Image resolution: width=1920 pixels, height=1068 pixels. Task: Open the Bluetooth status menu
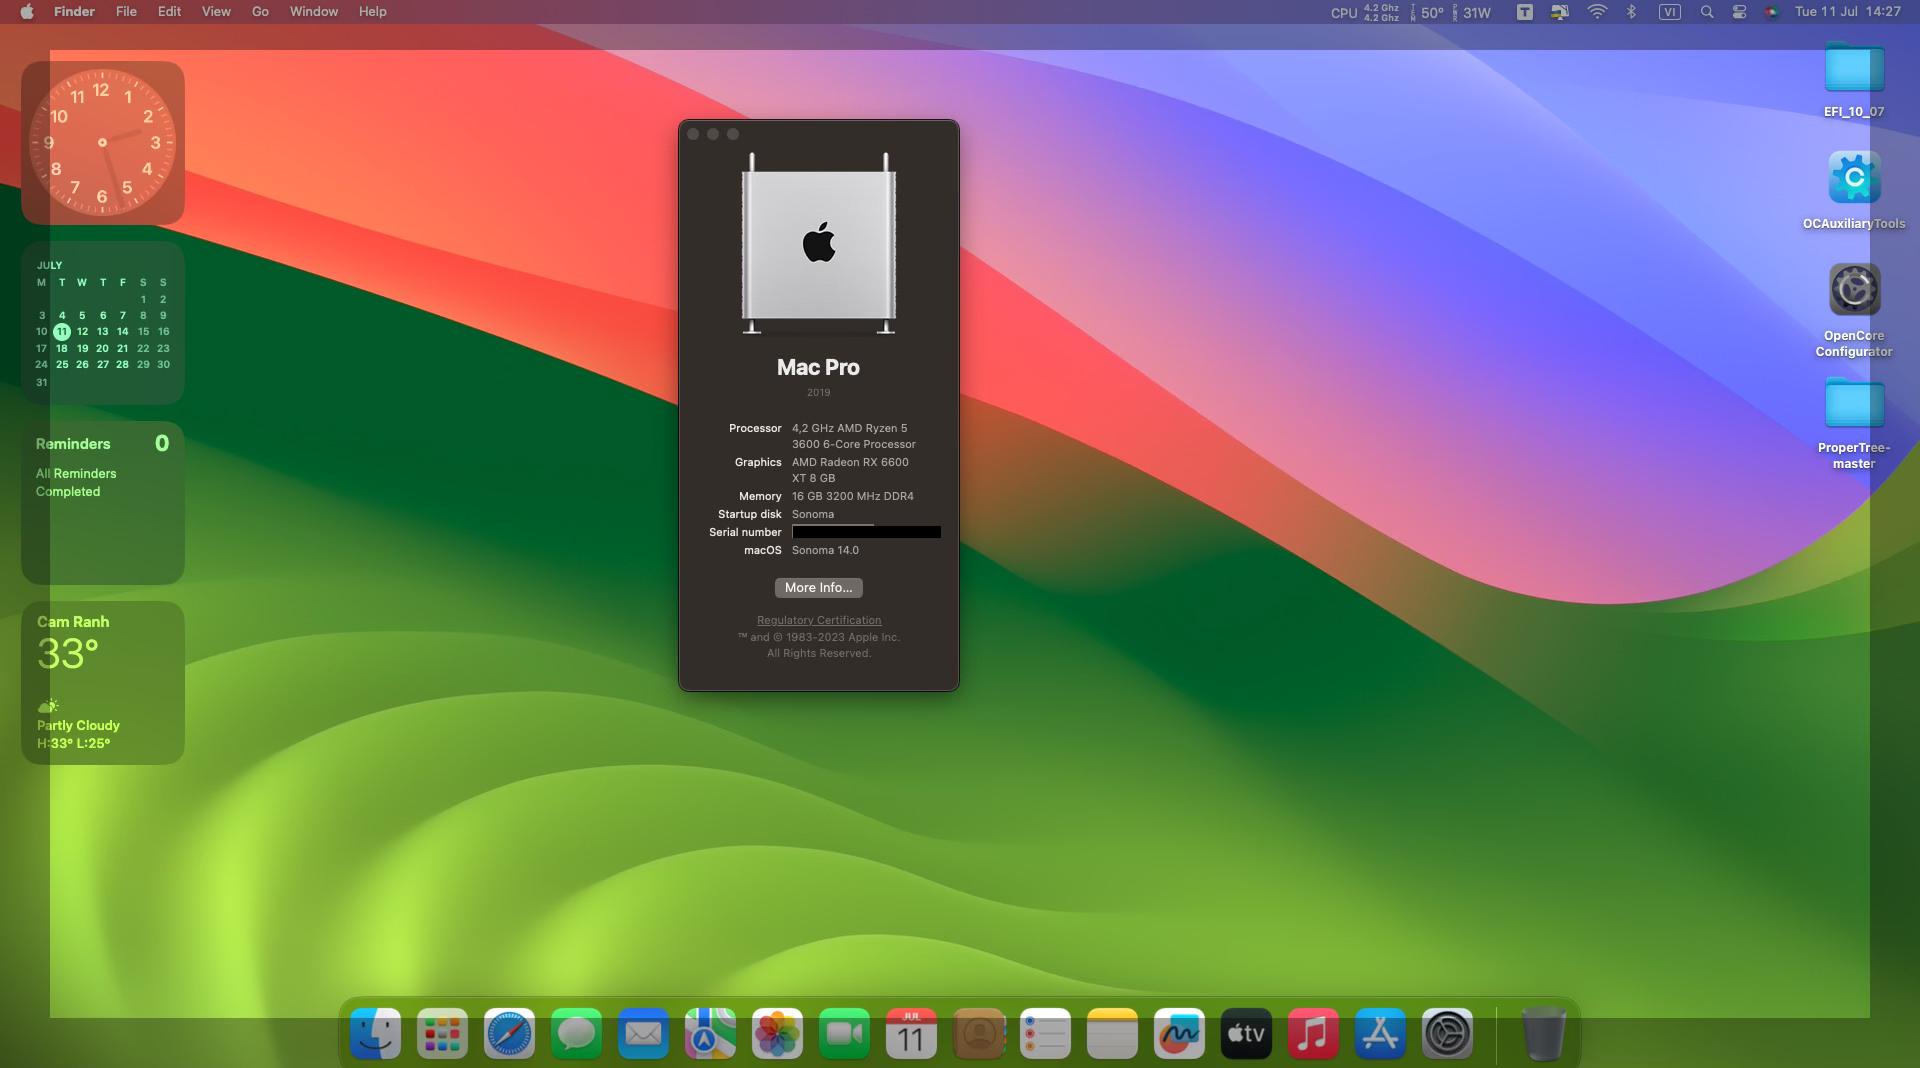pos(1631,12)
